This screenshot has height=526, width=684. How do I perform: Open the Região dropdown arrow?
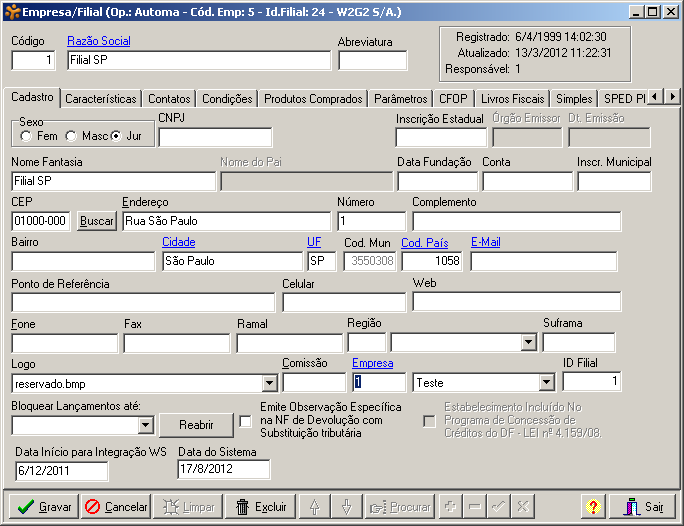529,342
